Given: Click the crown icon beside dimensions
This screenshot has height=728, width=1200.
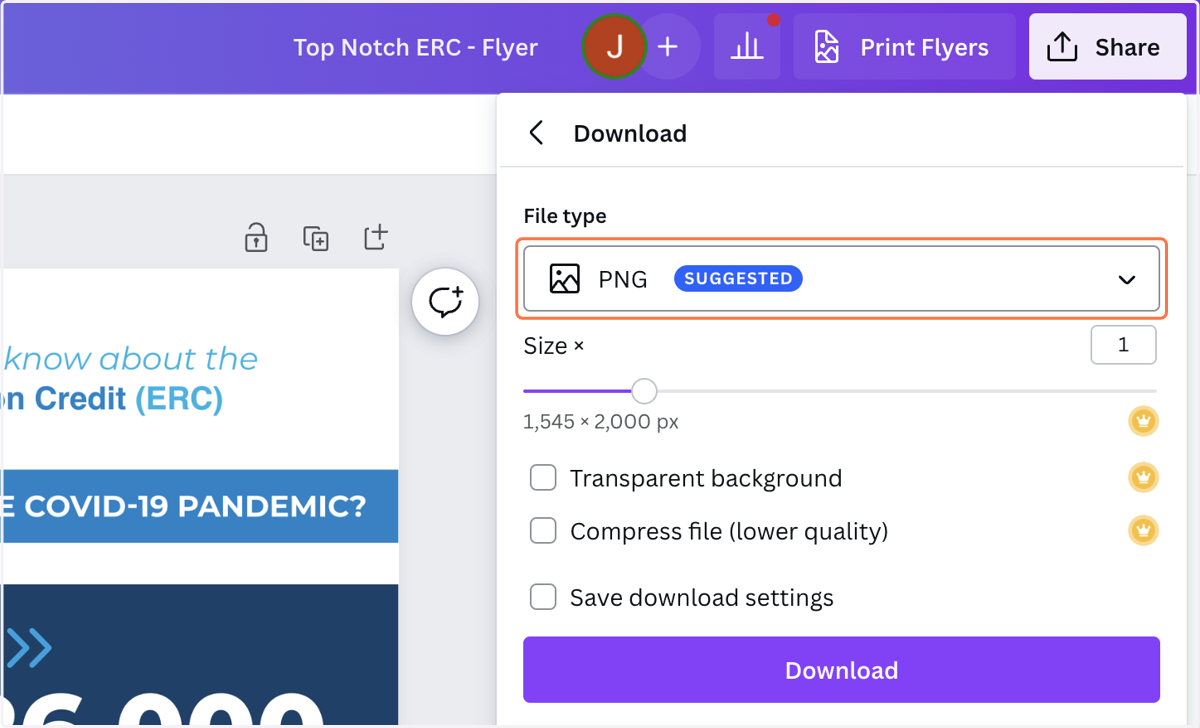Looking at the screenshot, I should click(x=1143, y=422).
